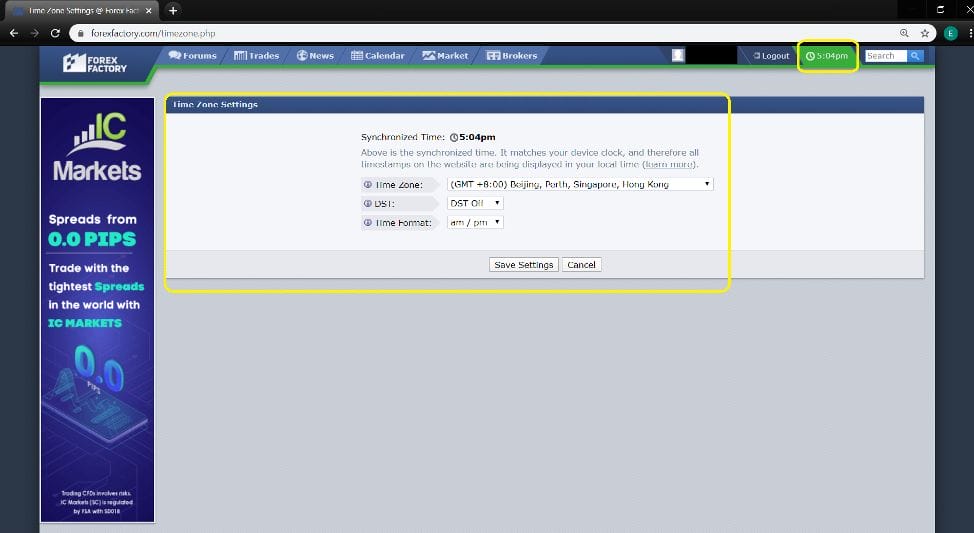Bookmark page with the star icon
The width and height of the screenshot is (974, 533).
(925, 33)
